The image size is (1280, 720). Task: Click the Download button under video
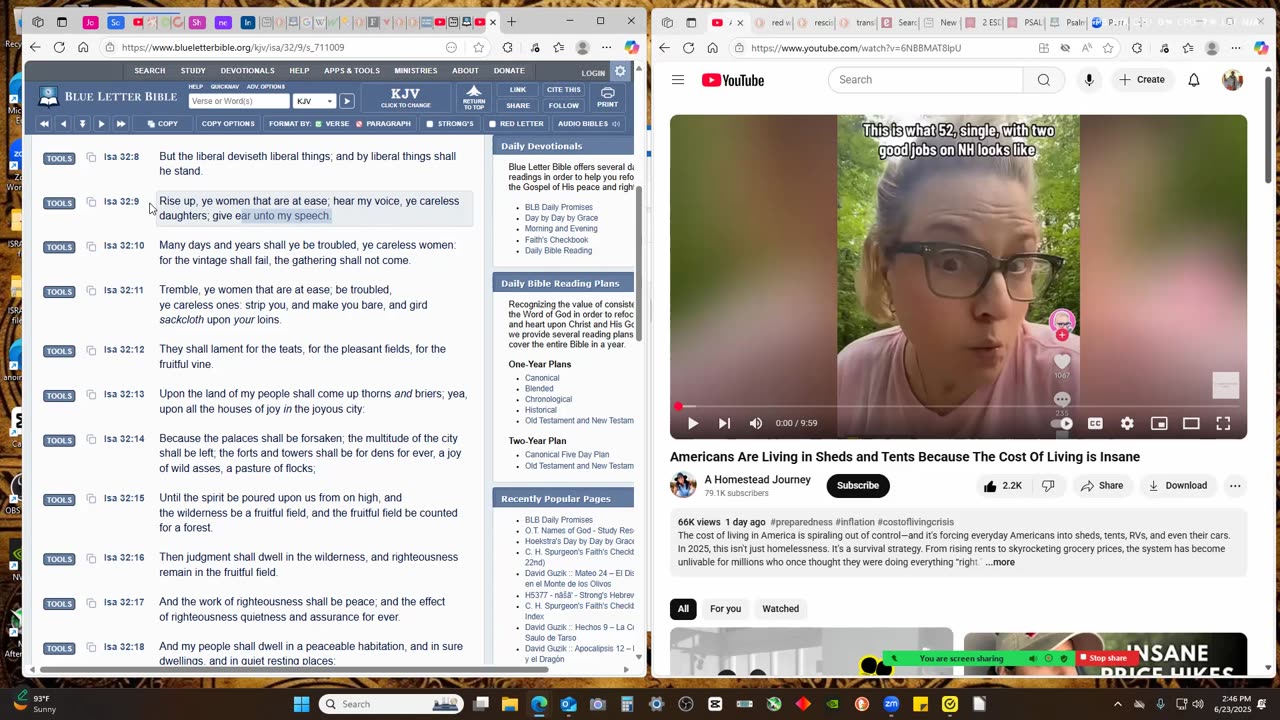pyautogui.click(x=1177, y=486)
